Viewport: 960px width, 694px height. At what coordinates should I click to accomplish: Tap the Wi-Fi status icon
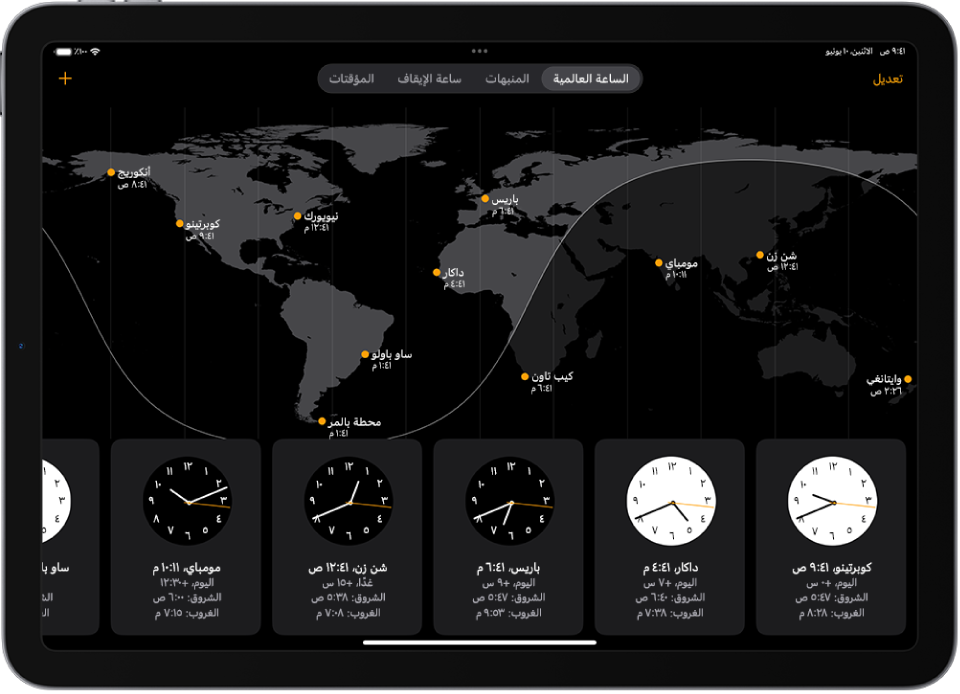pos(95,51)
